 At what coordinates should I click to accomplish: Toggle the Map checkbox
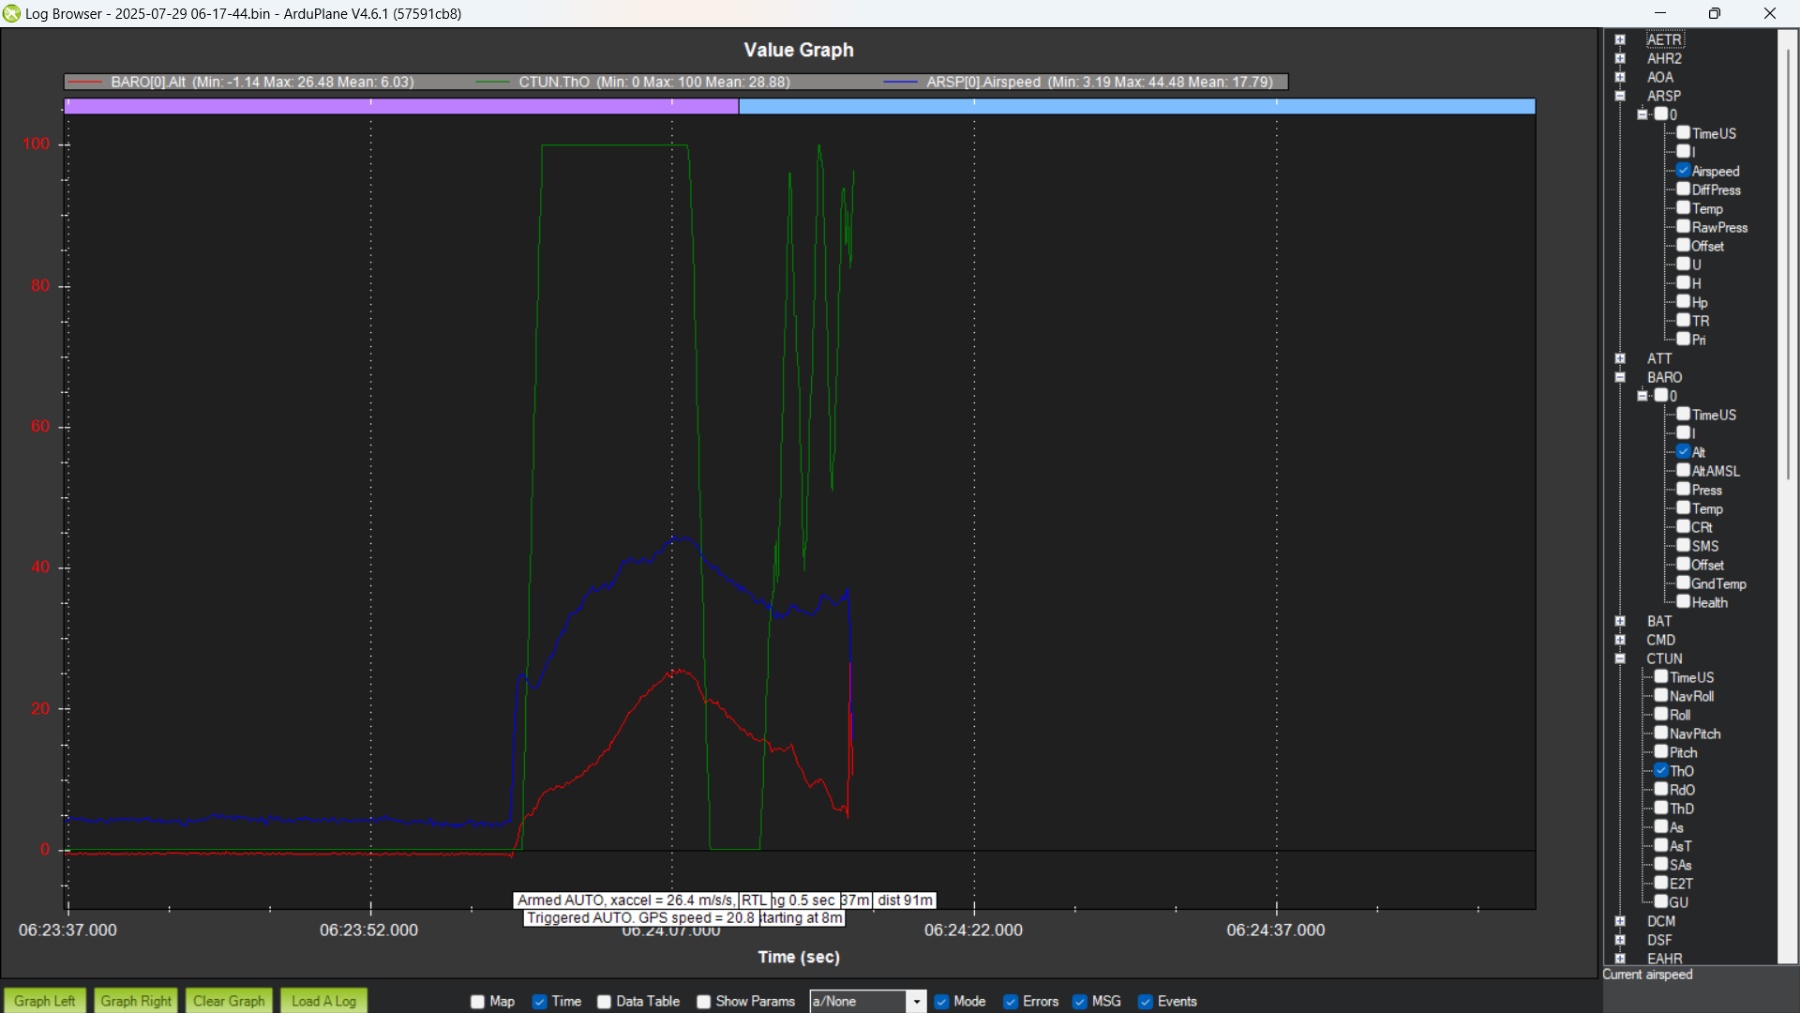(478, 1001)
